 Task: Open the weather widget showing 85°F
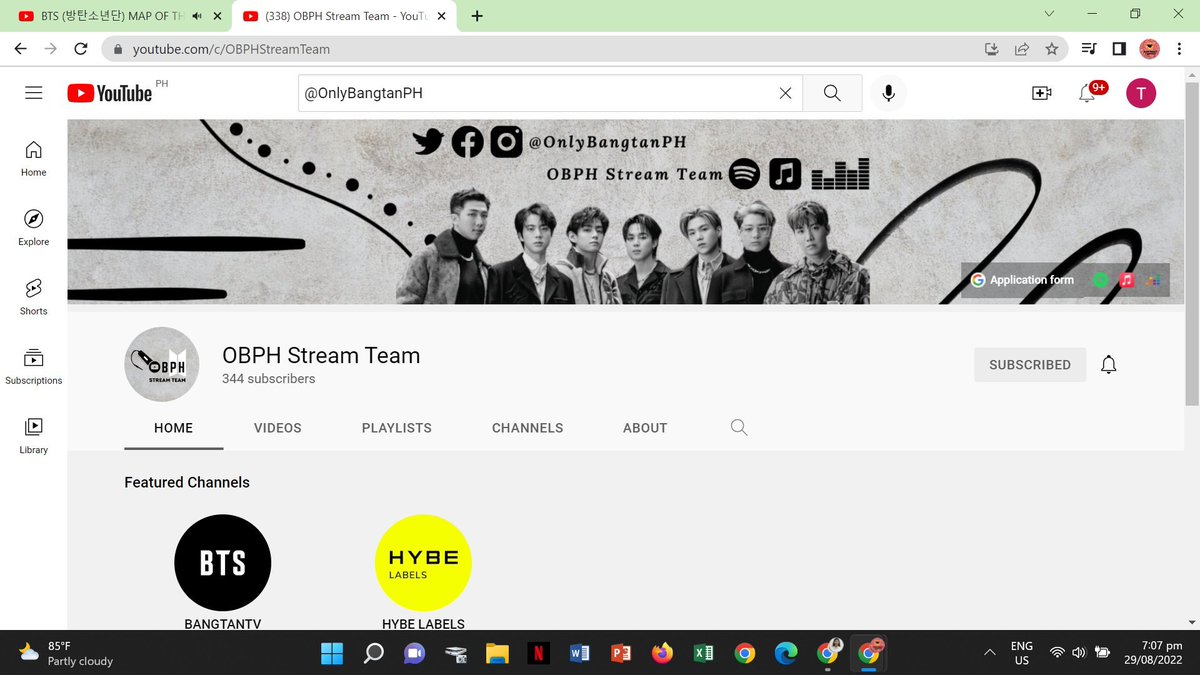click(68, 653)
